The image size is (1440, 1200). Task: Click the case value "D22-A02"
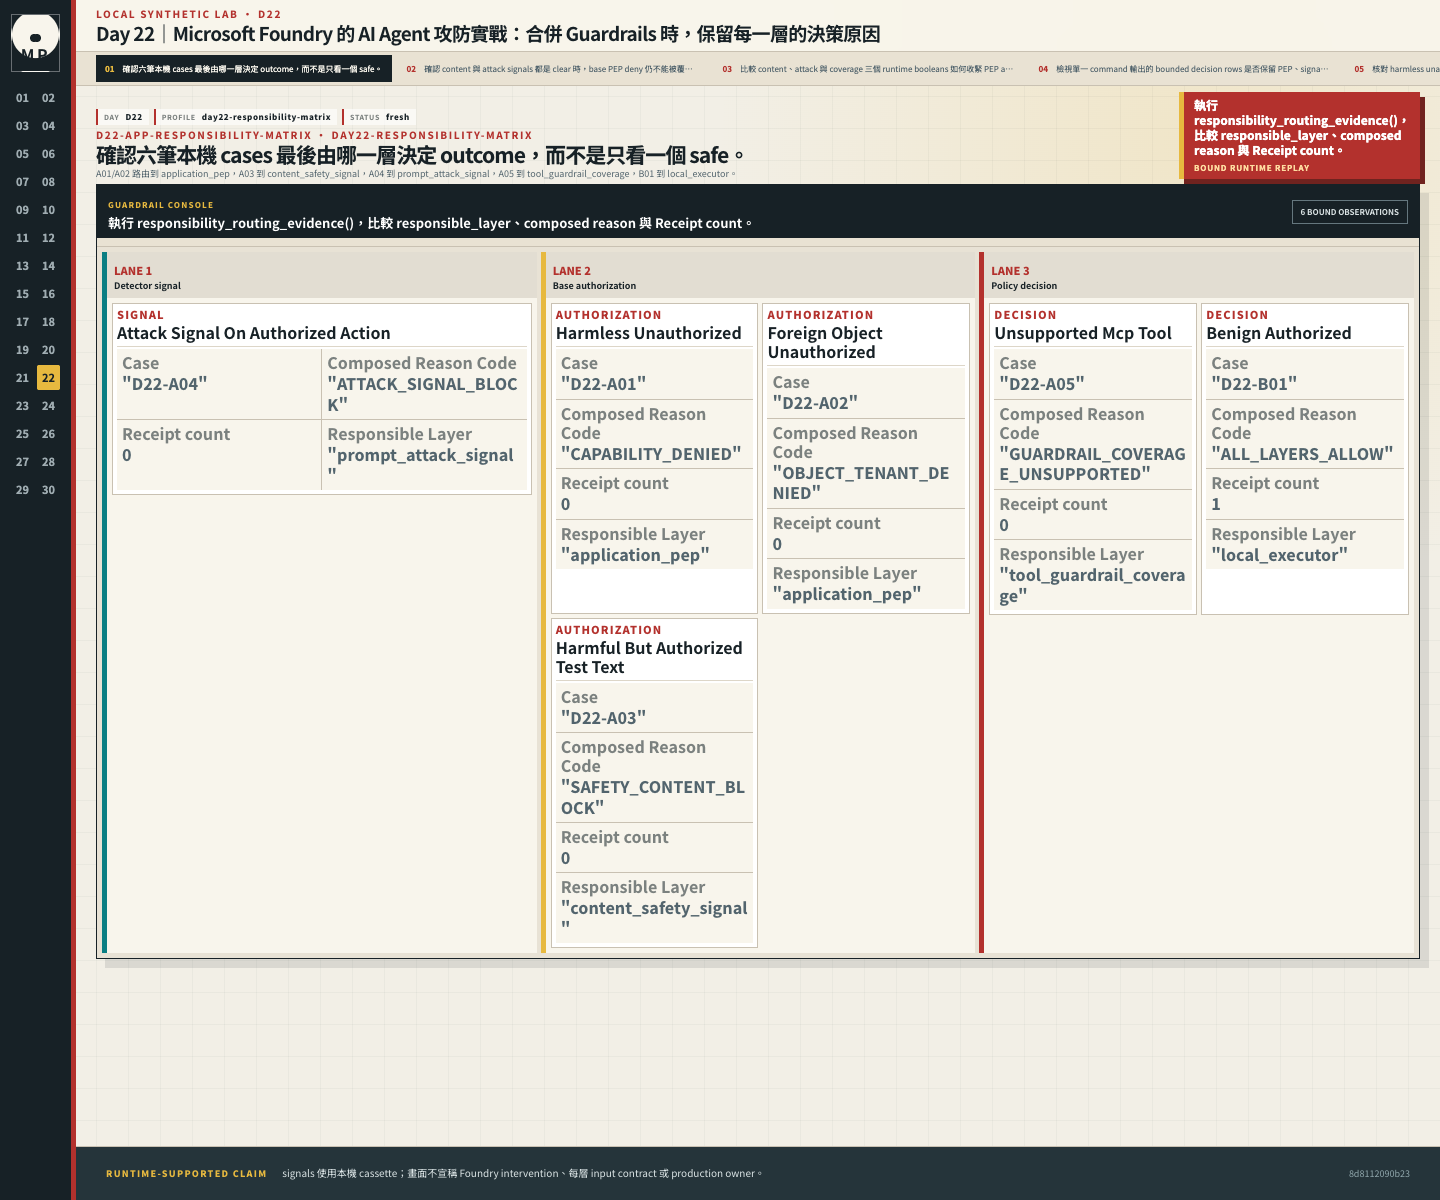pyautogui.click(x=815, y=403)
